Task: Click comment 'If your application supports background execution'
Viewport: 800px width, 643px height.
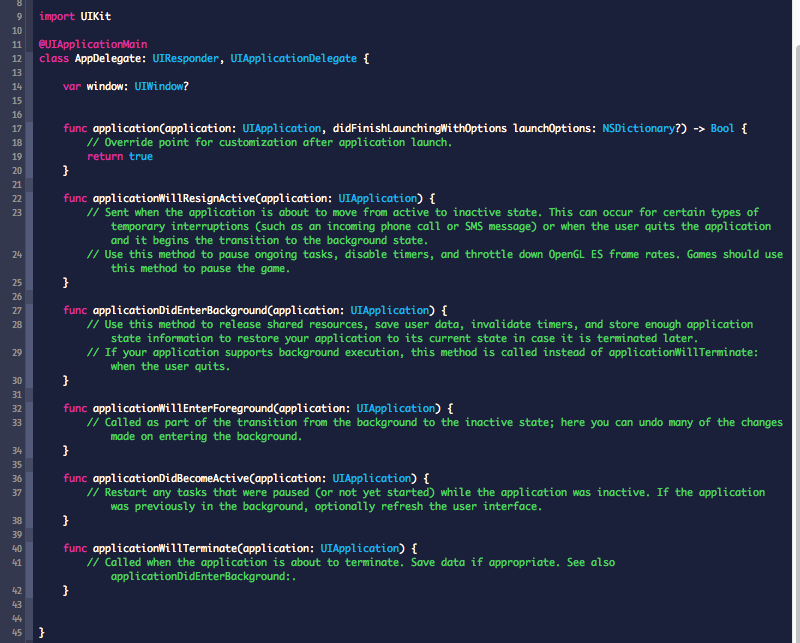Action: 422,359
